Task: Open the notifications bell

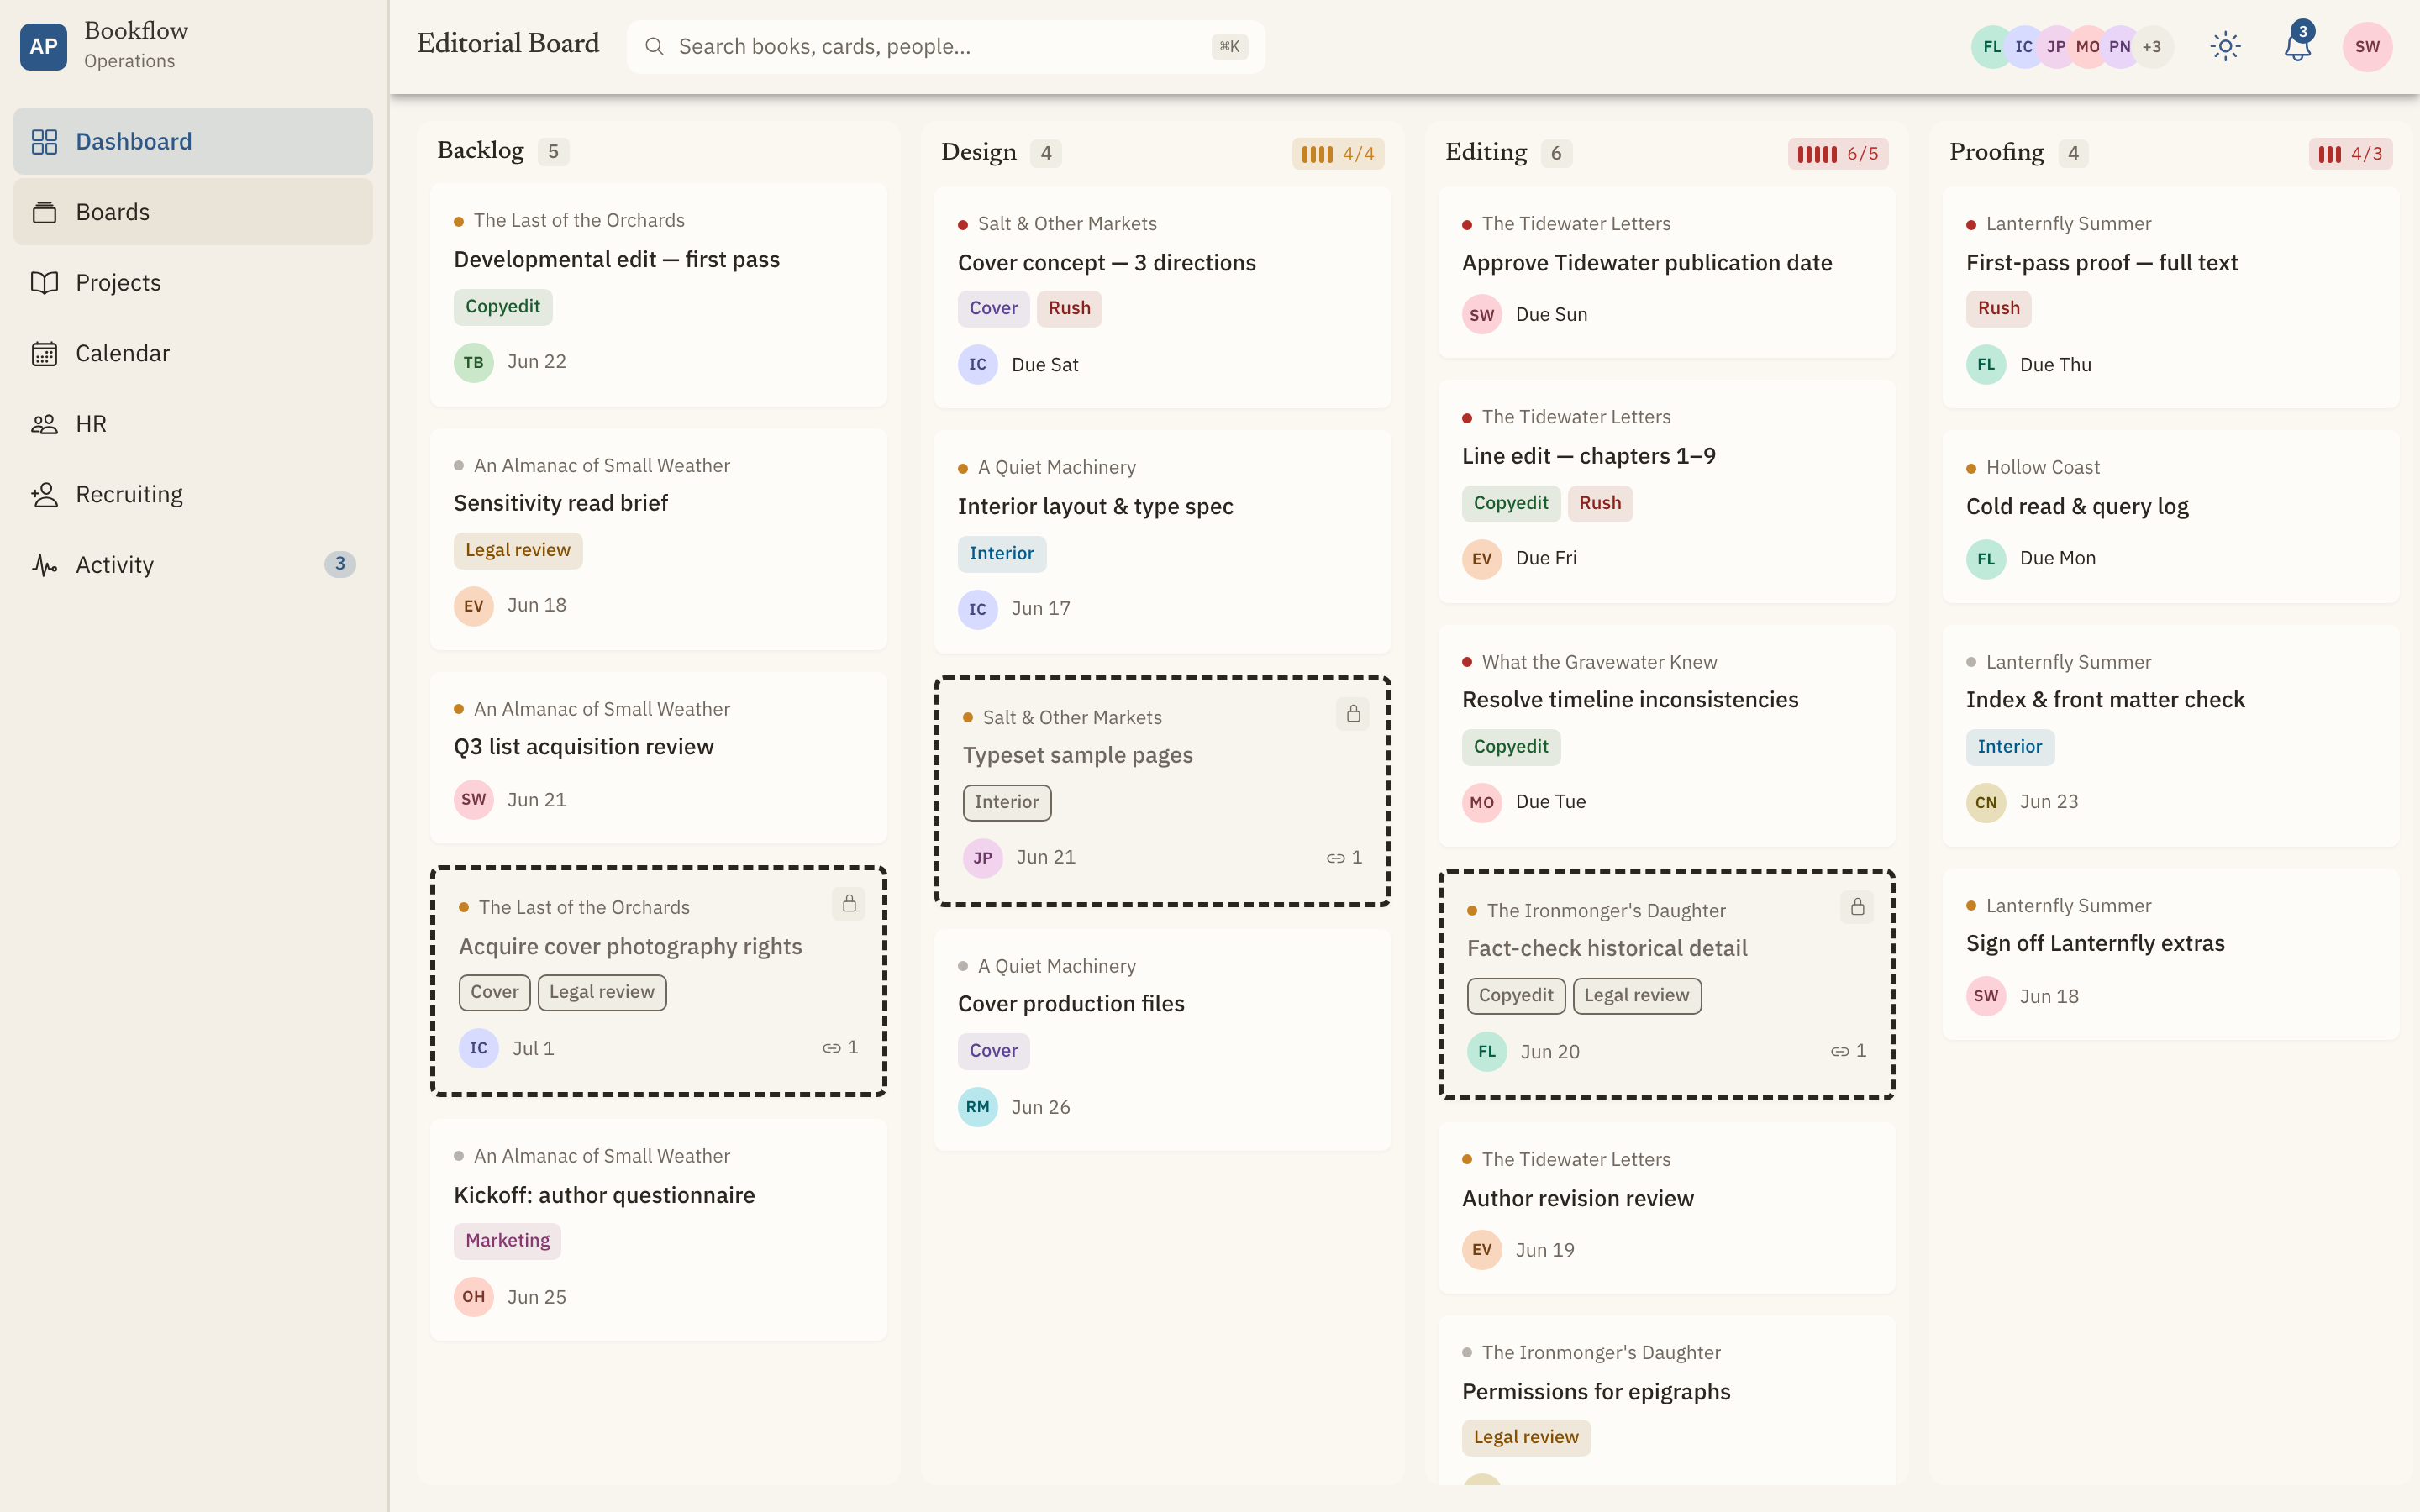Action: [2297, 46]
